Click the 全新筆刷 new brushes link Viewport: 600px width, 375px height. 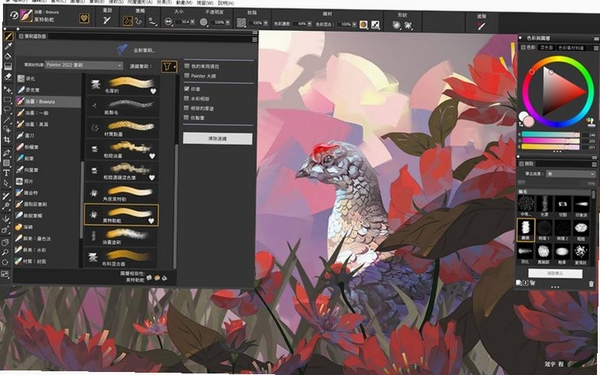pyautogui.click(x=144, y=50)
